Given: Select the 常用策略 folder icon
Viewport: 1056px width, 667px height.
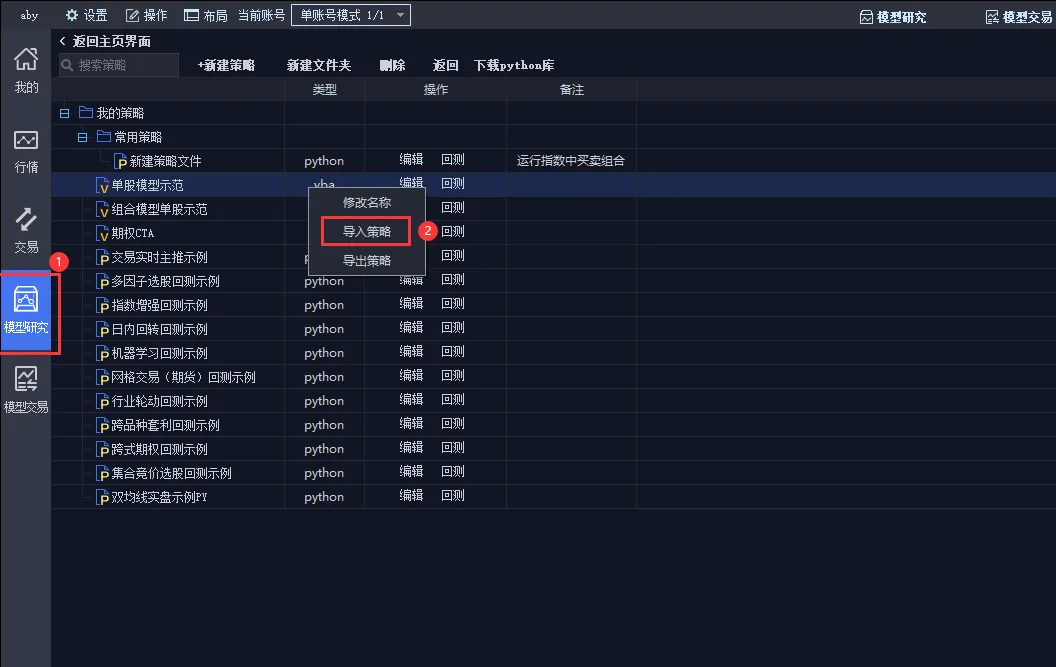Looking at the screenshot, I should tap(104, 136).
